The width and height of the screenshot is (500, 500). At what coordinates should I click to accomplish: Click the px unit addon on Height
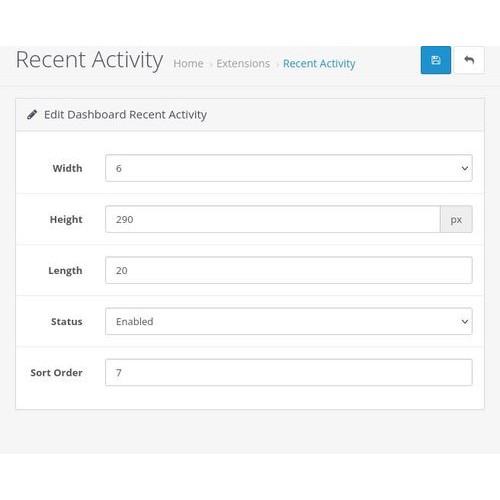tap(456, 219)
